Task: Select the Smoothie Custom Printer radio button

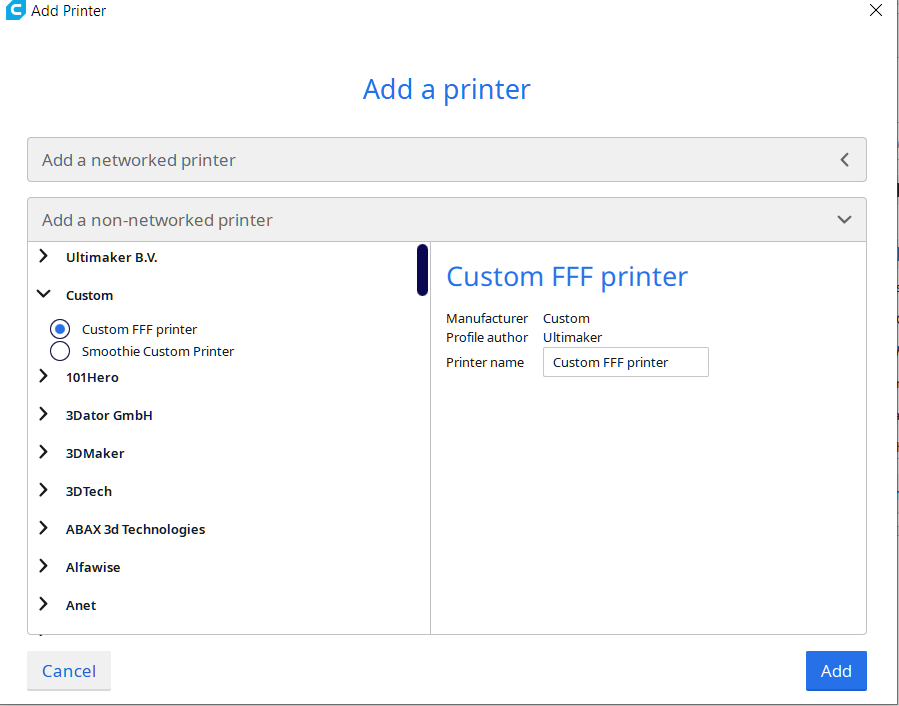Action: click(x=60, y=351)
